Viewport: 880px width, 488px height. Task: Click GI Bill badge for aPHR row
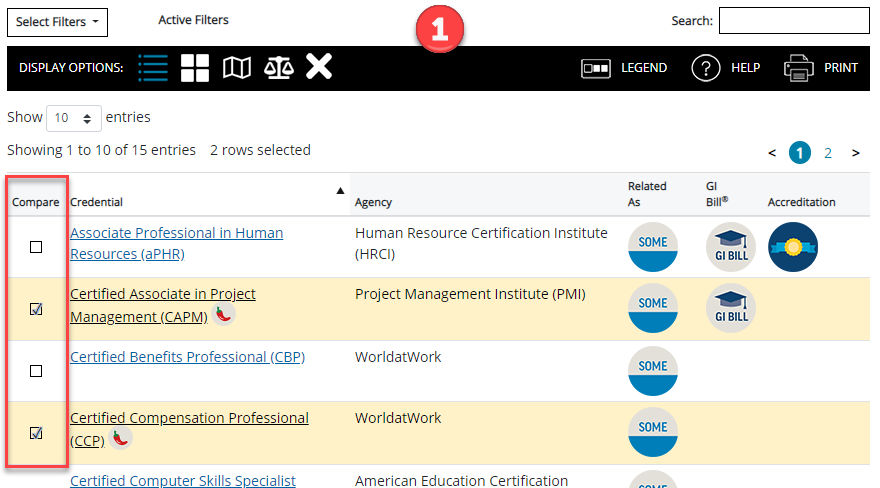731,247
